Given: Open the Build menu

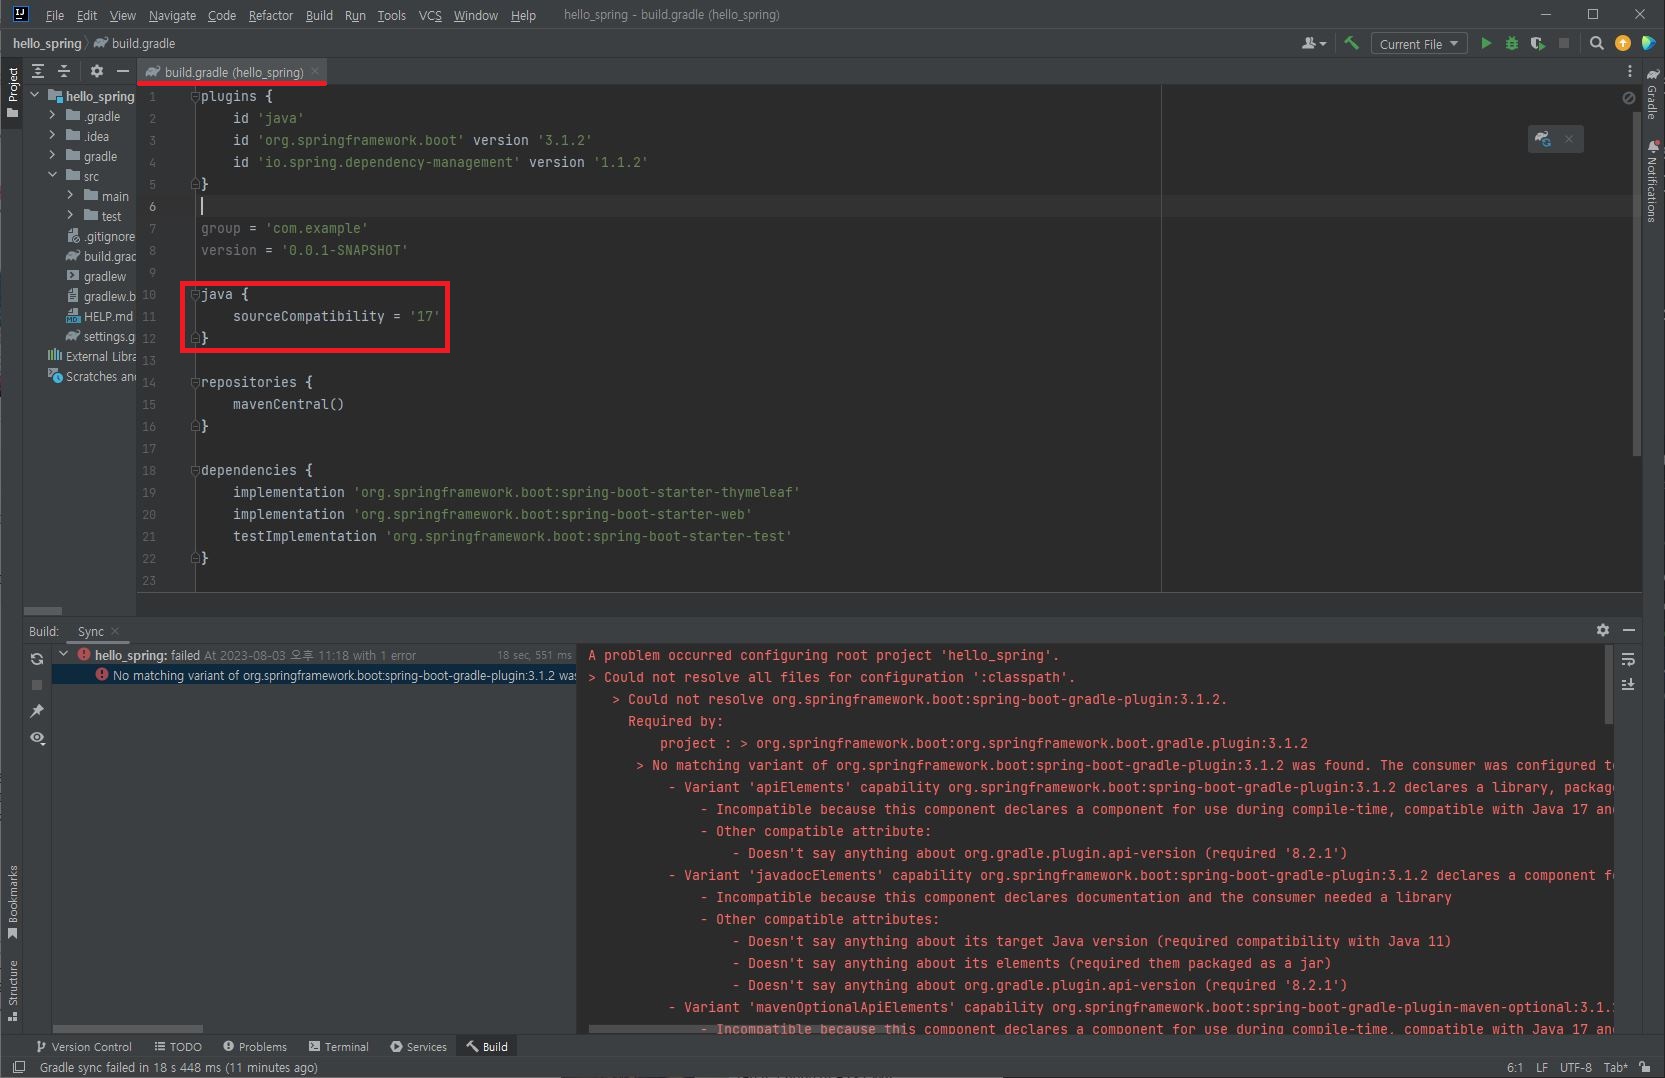Looking at the screenshot, I should [319, 15].
